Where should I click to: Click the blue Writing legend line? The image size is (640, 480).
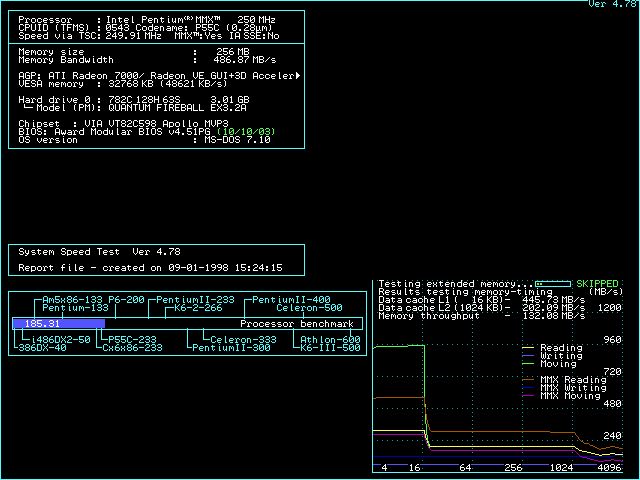530,356
